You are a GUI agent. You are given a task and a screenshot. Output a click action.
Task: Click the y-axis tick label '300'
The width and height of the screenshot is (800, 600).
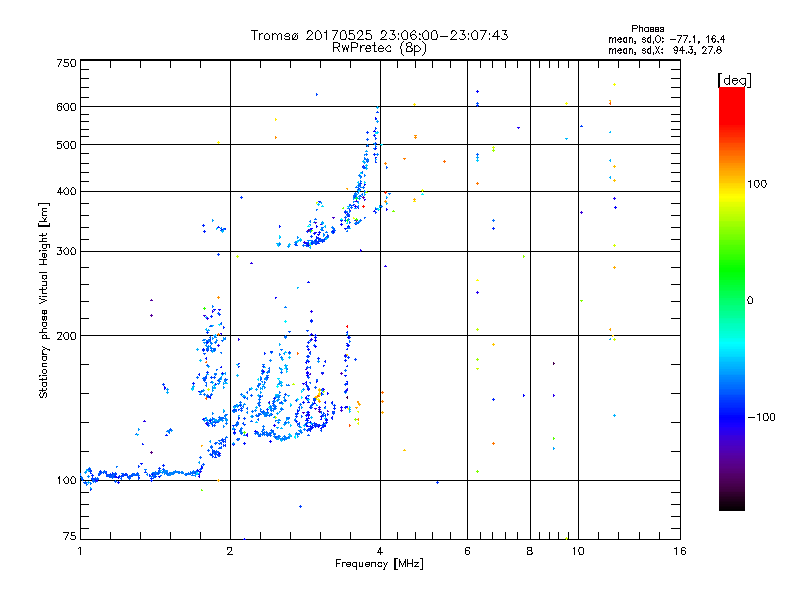coord(66,252)
